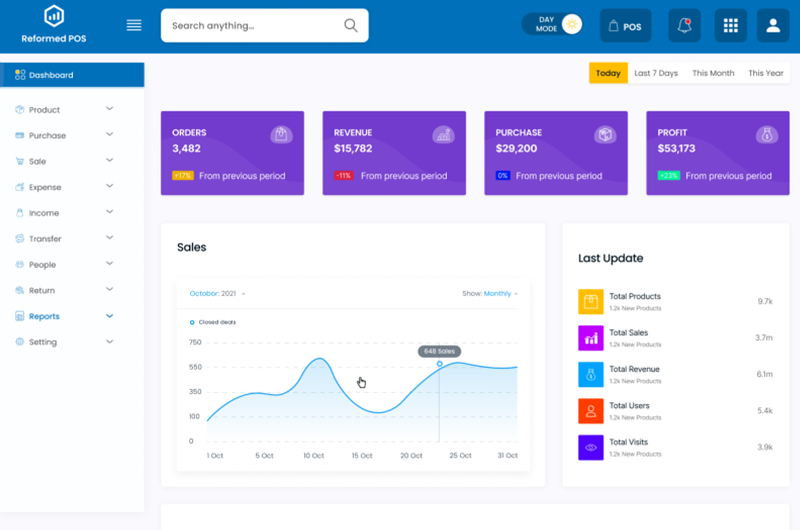Click the search magnifier icon
Image resolution: width=800 pixels, height=530 pixels.
tap(351, 25)
